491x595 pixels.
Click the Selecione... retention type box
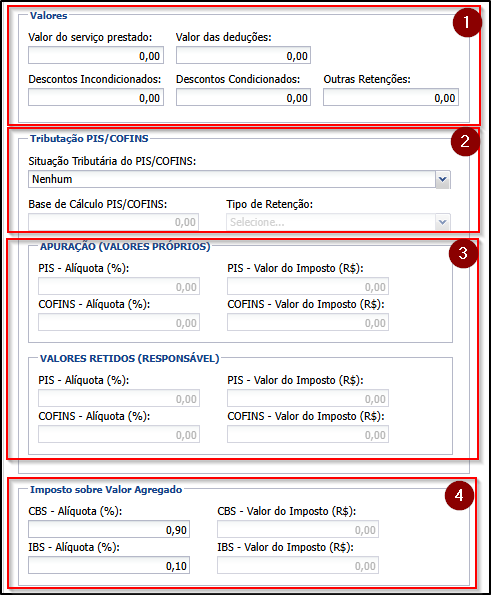point(338,222)
